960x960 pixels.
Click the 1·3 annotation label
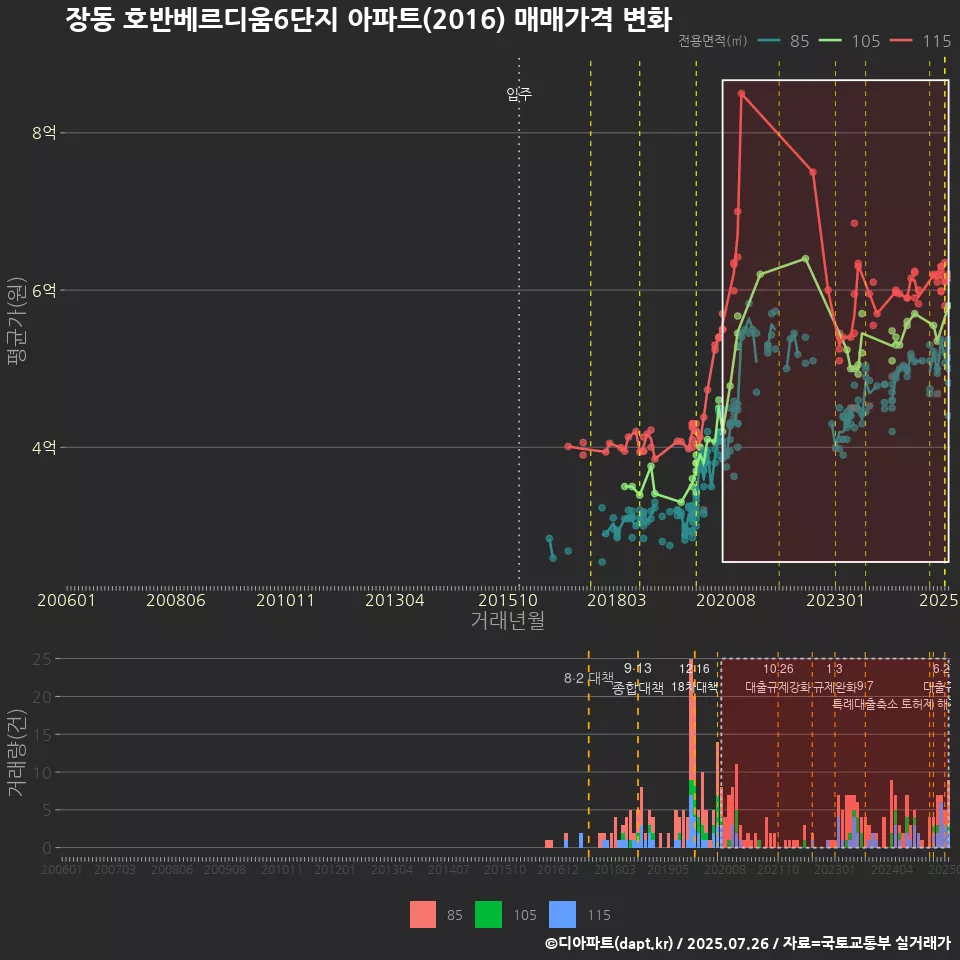tap(834, 669)
